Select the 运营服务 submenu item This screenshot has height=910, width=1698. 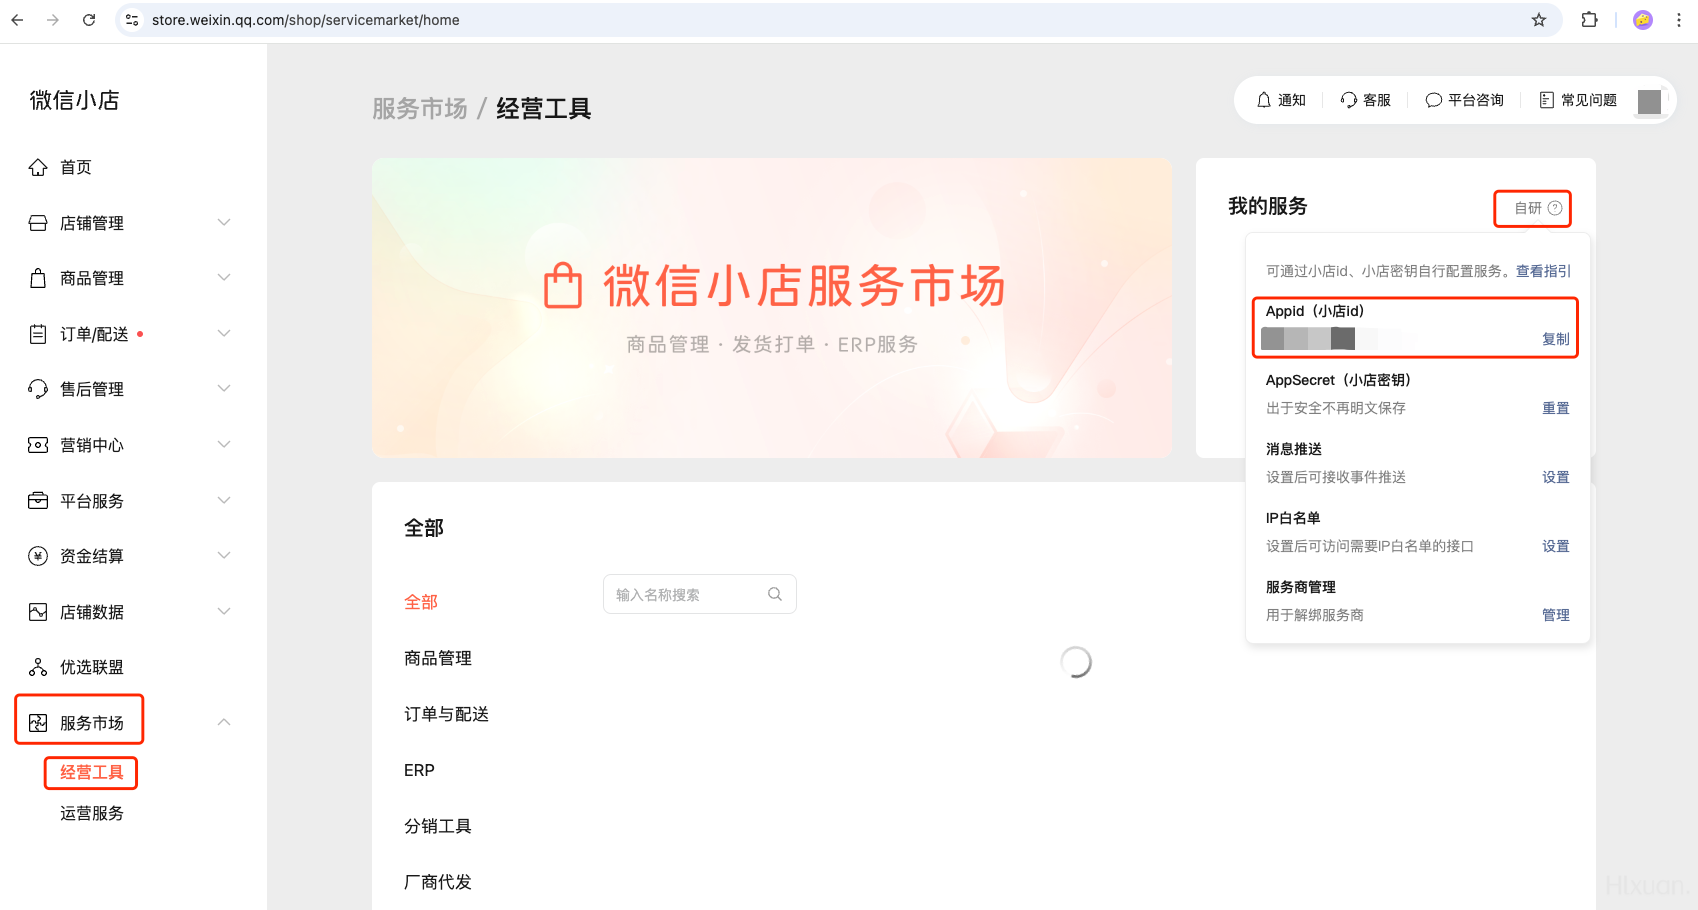(92, 813)
